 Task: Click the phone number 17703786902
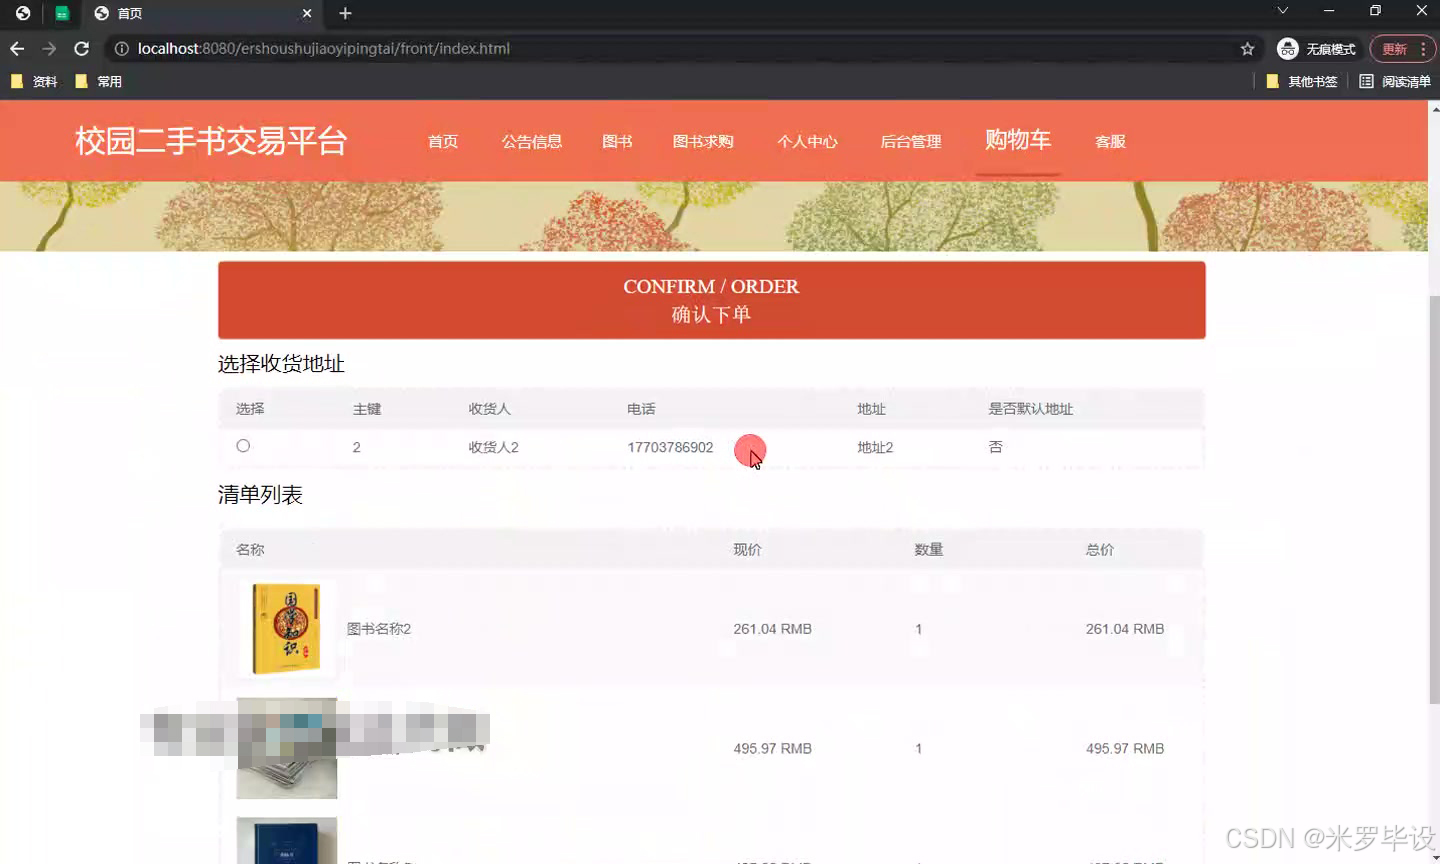click(670, 447)
